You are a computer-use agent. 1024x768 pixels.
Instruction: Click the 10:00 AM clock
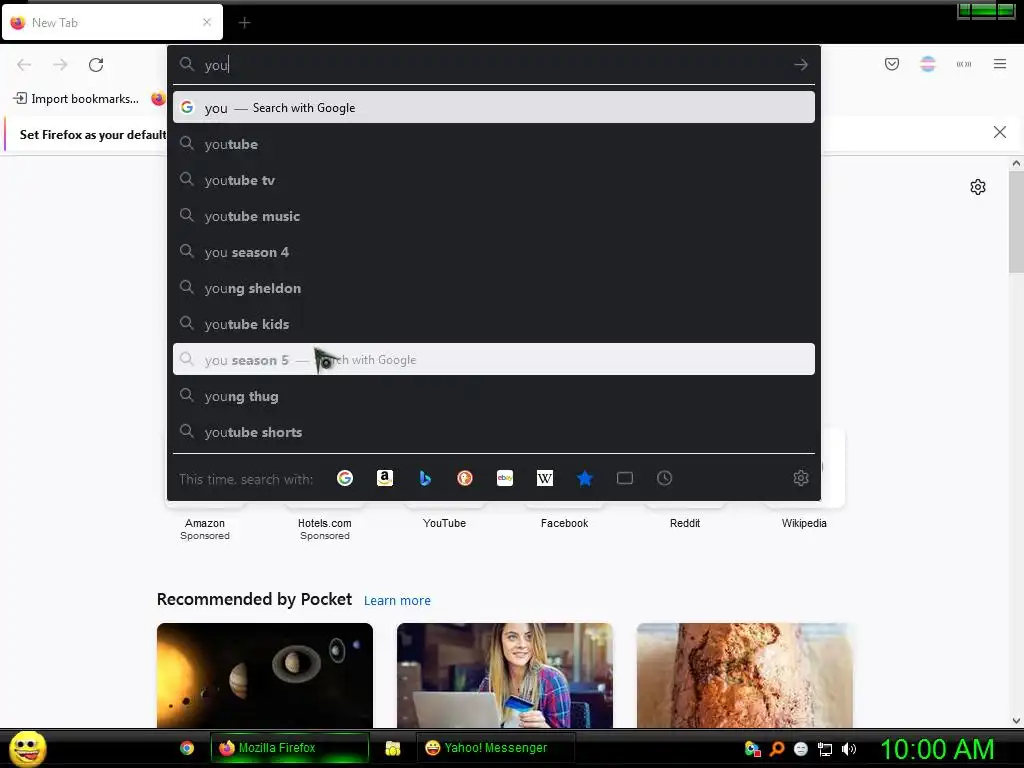point(937,749)
